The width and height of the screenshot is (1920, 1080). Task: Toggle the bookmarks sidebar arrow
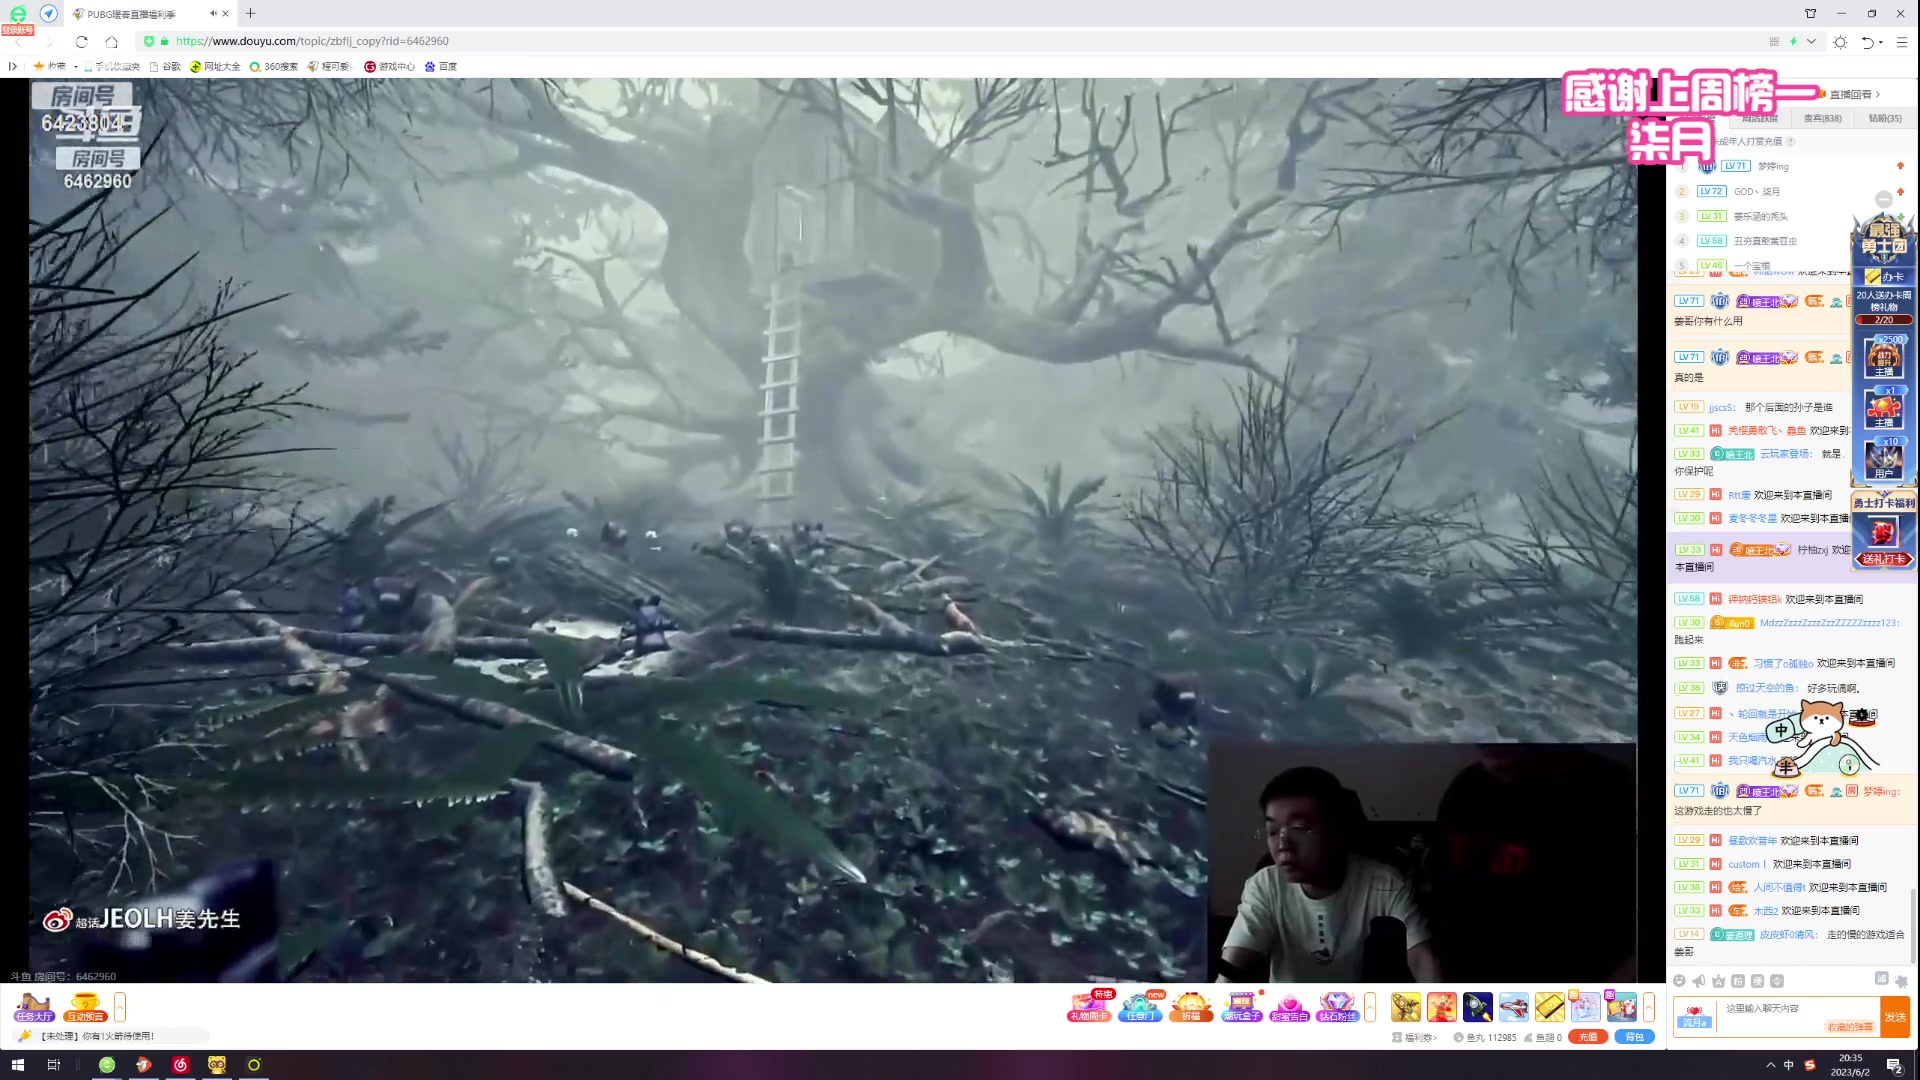pos(12,66)
